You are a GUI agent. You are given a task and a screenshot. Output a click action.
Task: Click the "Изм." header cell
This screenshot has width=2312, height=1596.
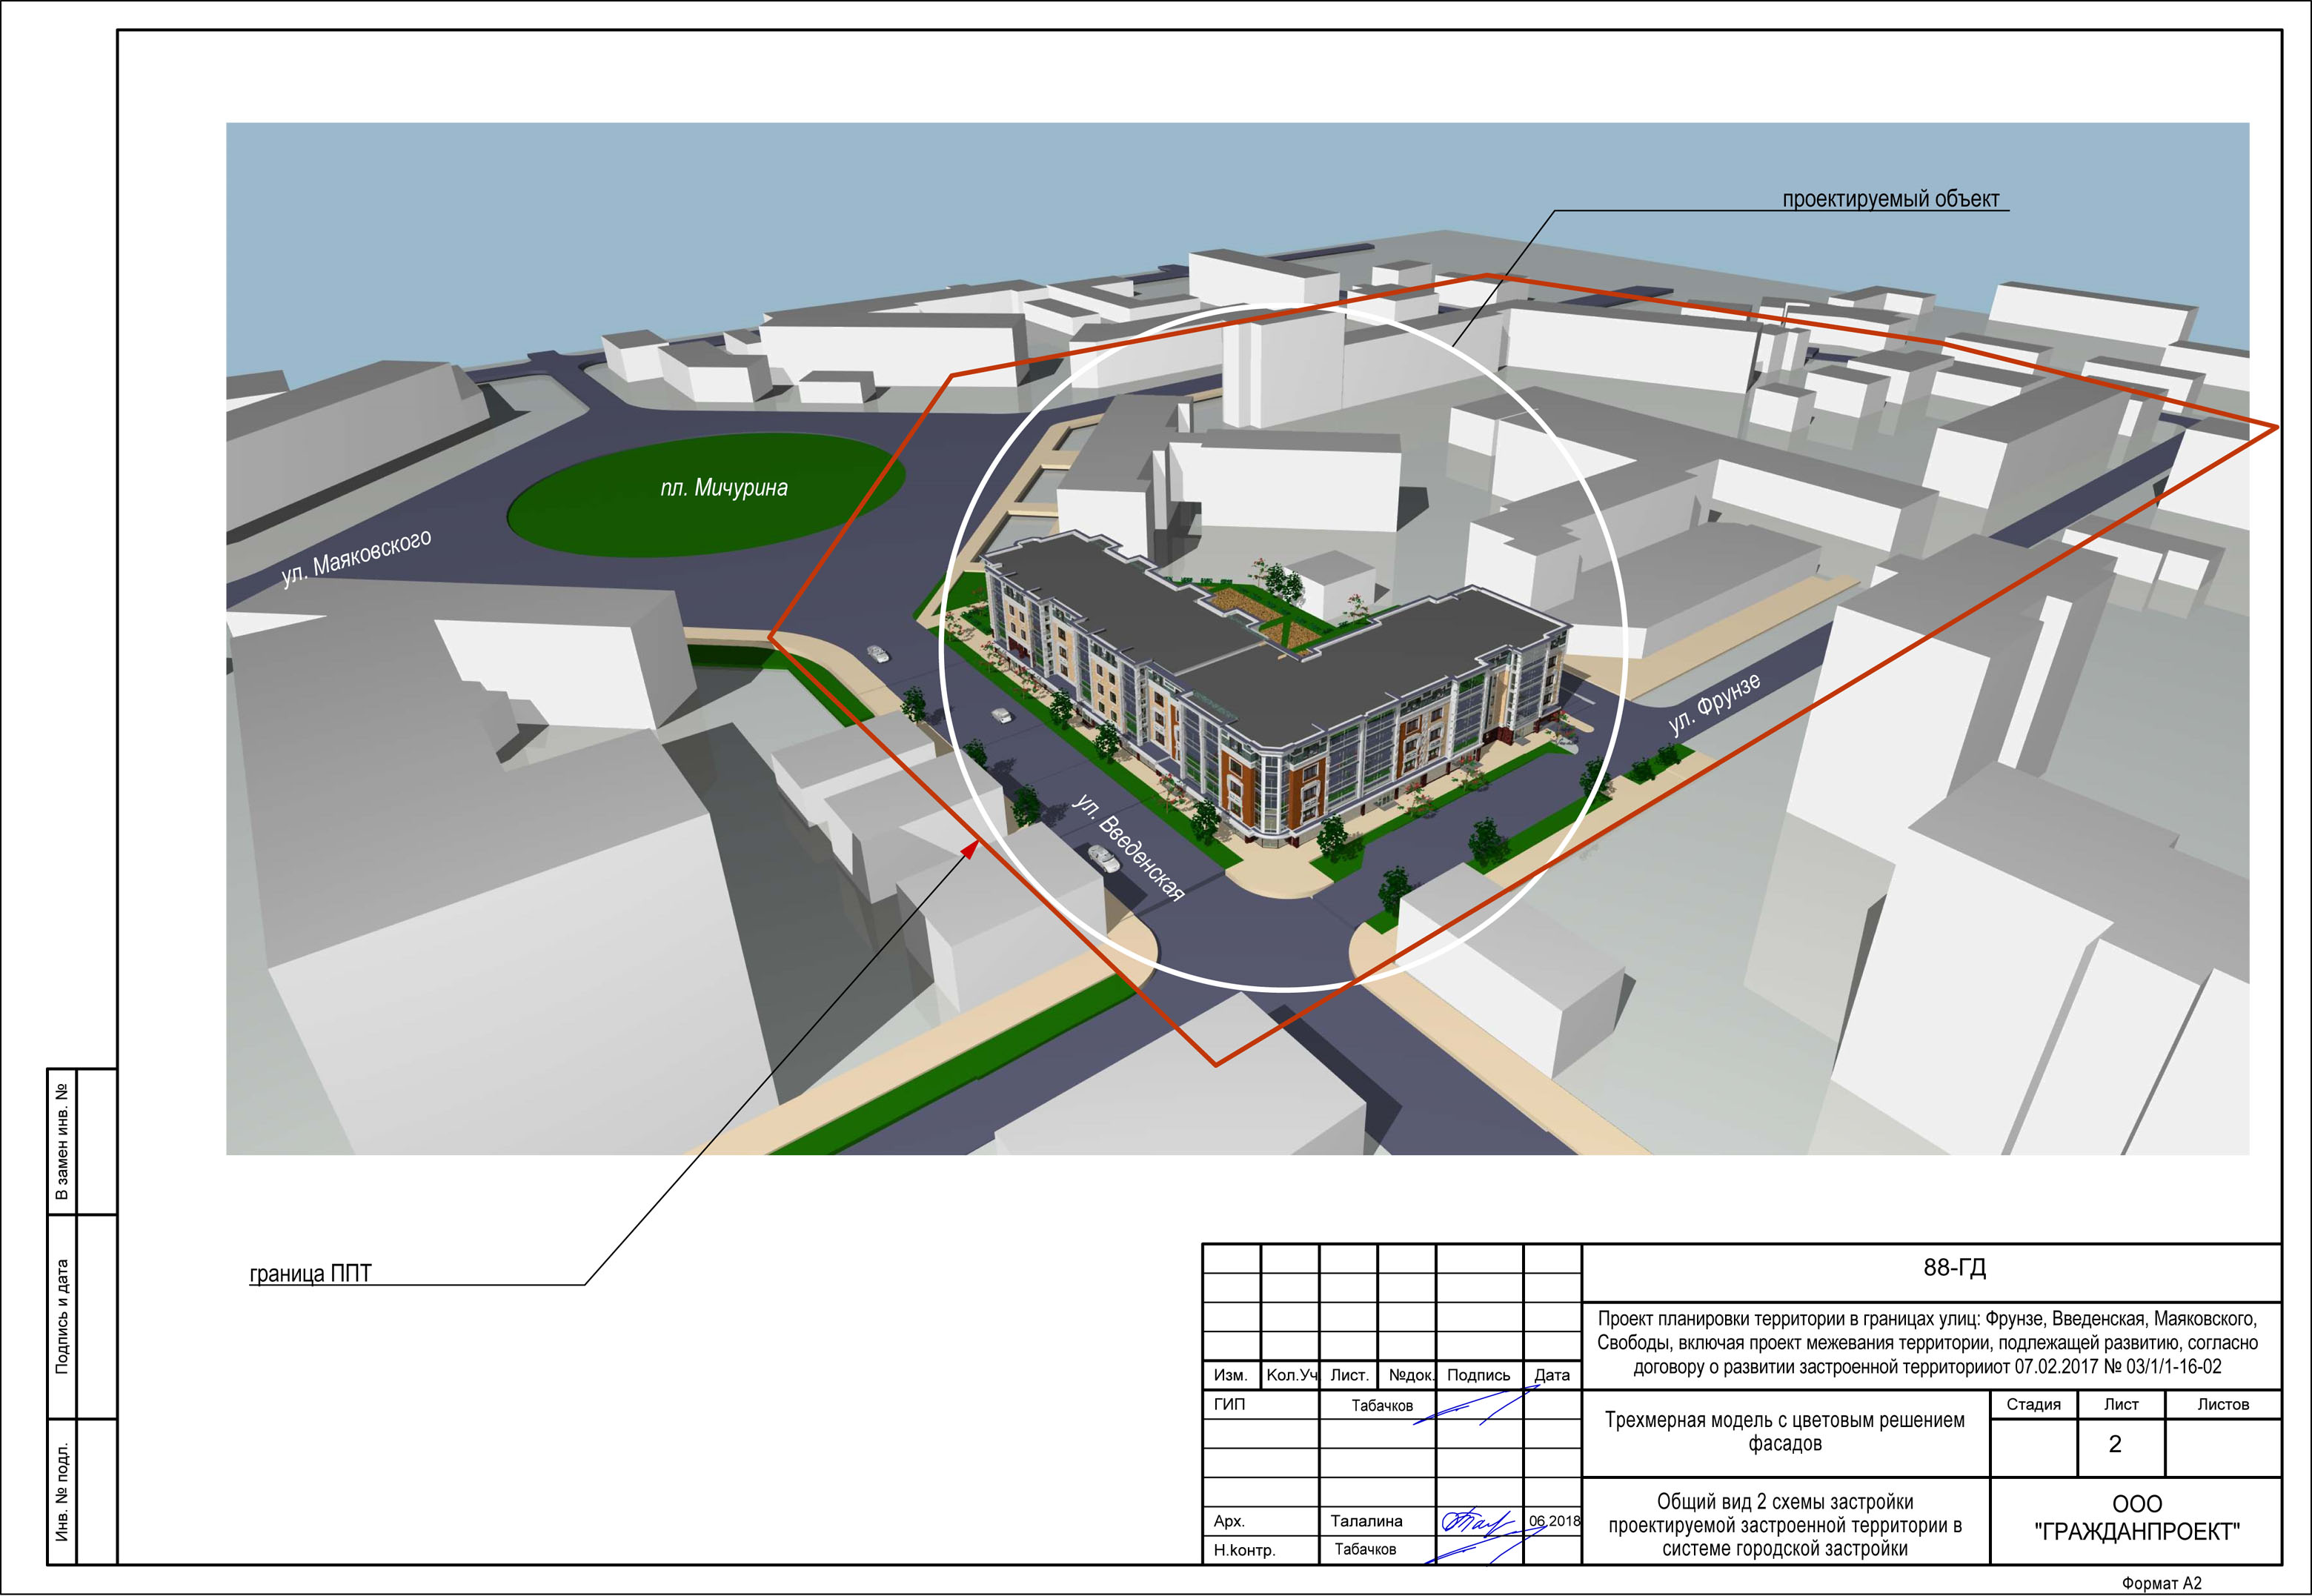click(x=1230, y=1375)
